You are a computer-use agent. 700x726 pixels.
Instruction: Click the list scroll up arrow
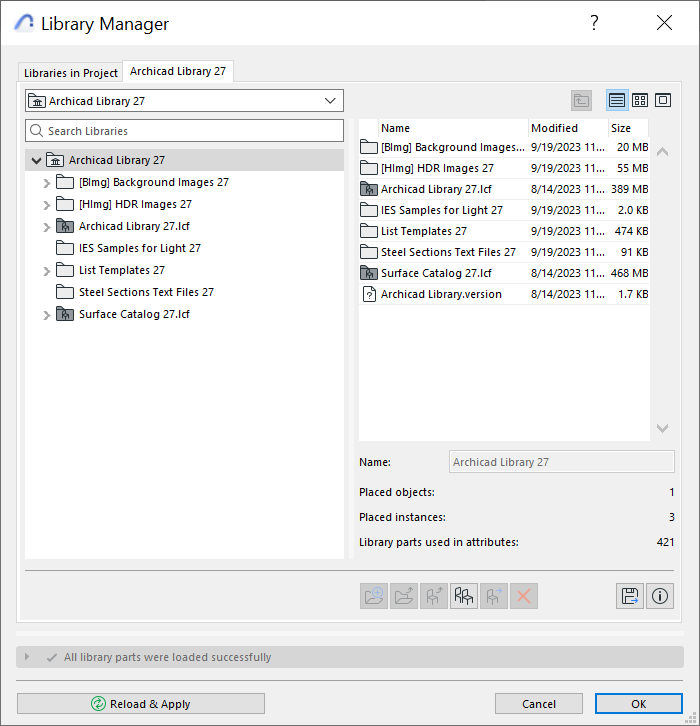[662, 152]
